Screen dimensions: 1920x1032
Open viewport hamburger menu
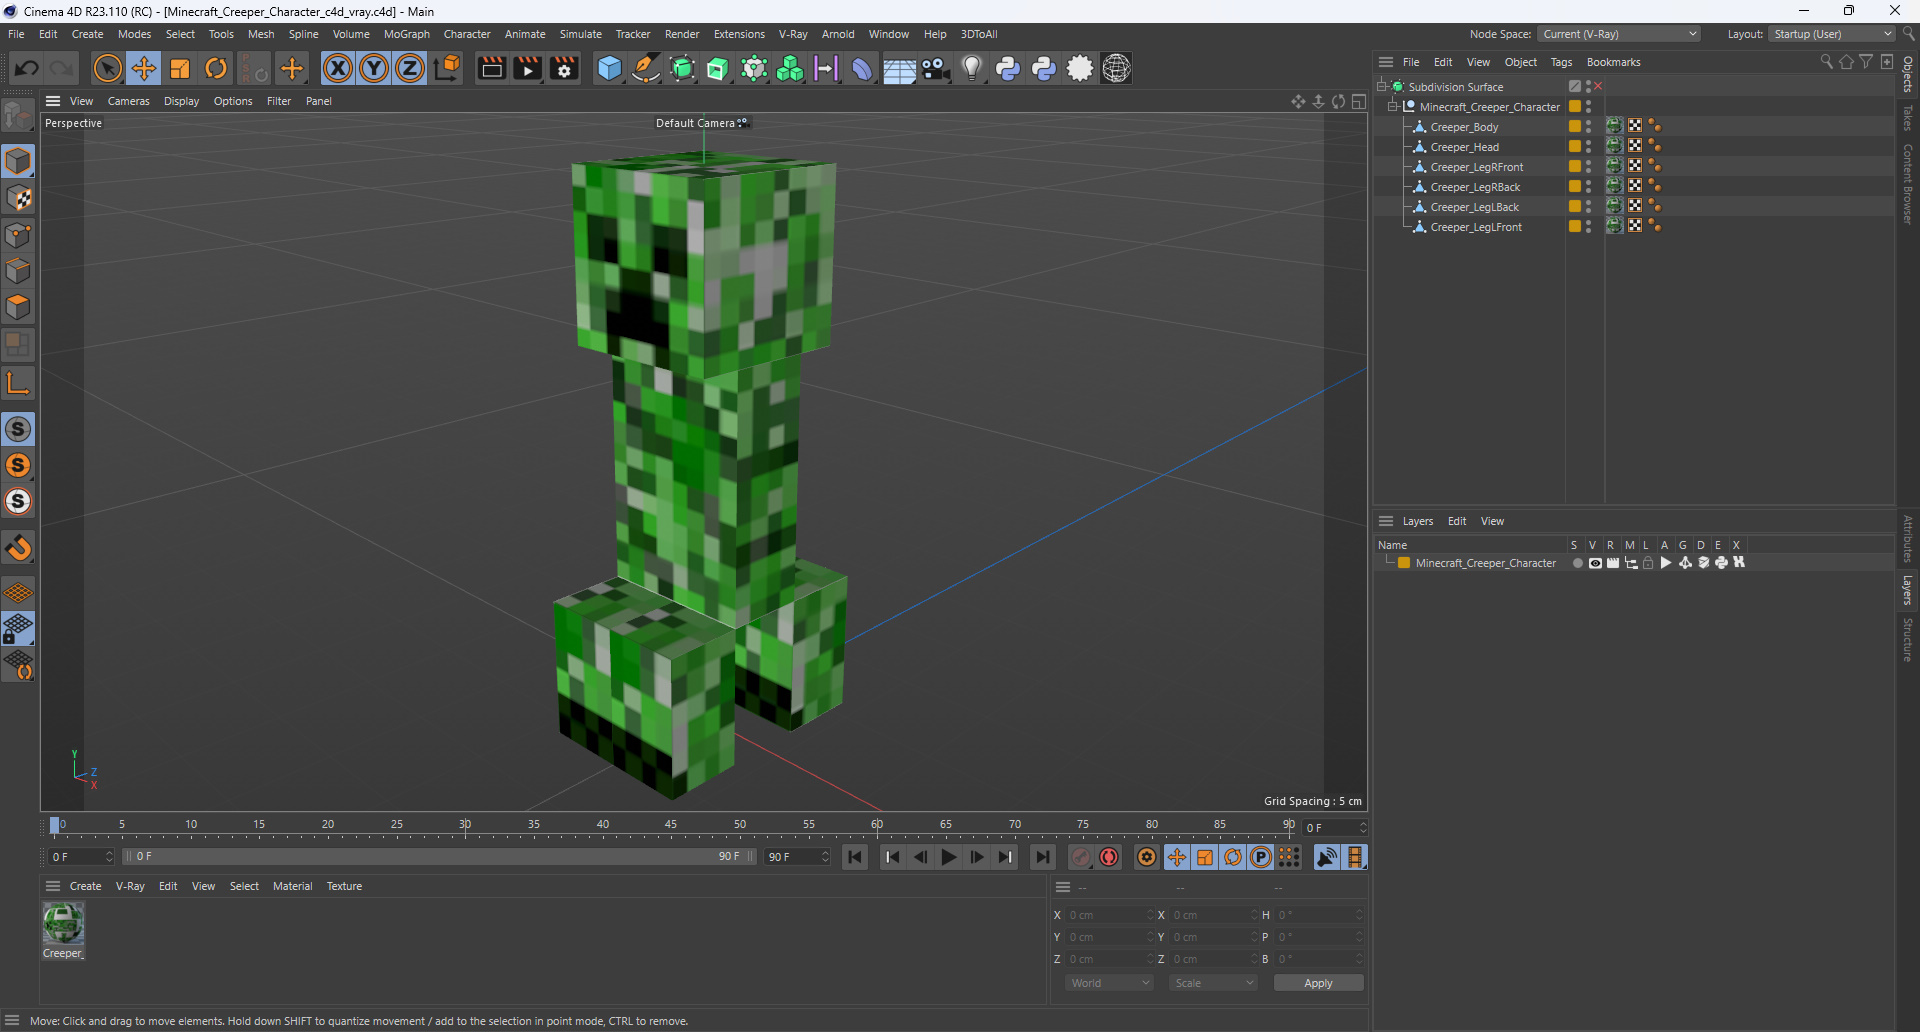pyautogui.click(x=53, y=101)
